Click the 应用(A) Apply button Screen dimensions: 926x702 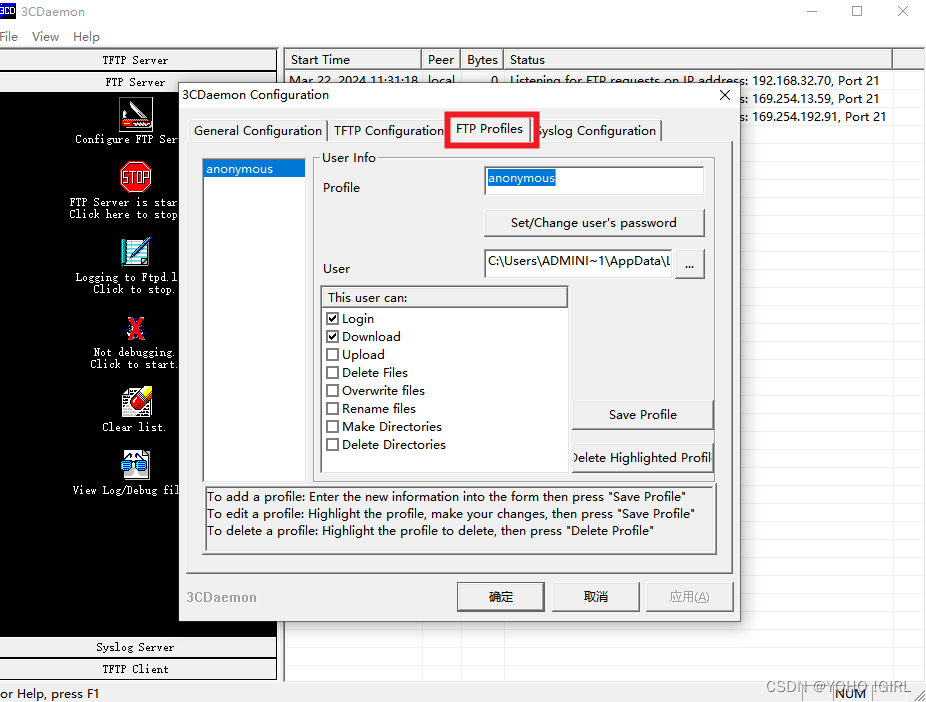(x=690, y=597)
